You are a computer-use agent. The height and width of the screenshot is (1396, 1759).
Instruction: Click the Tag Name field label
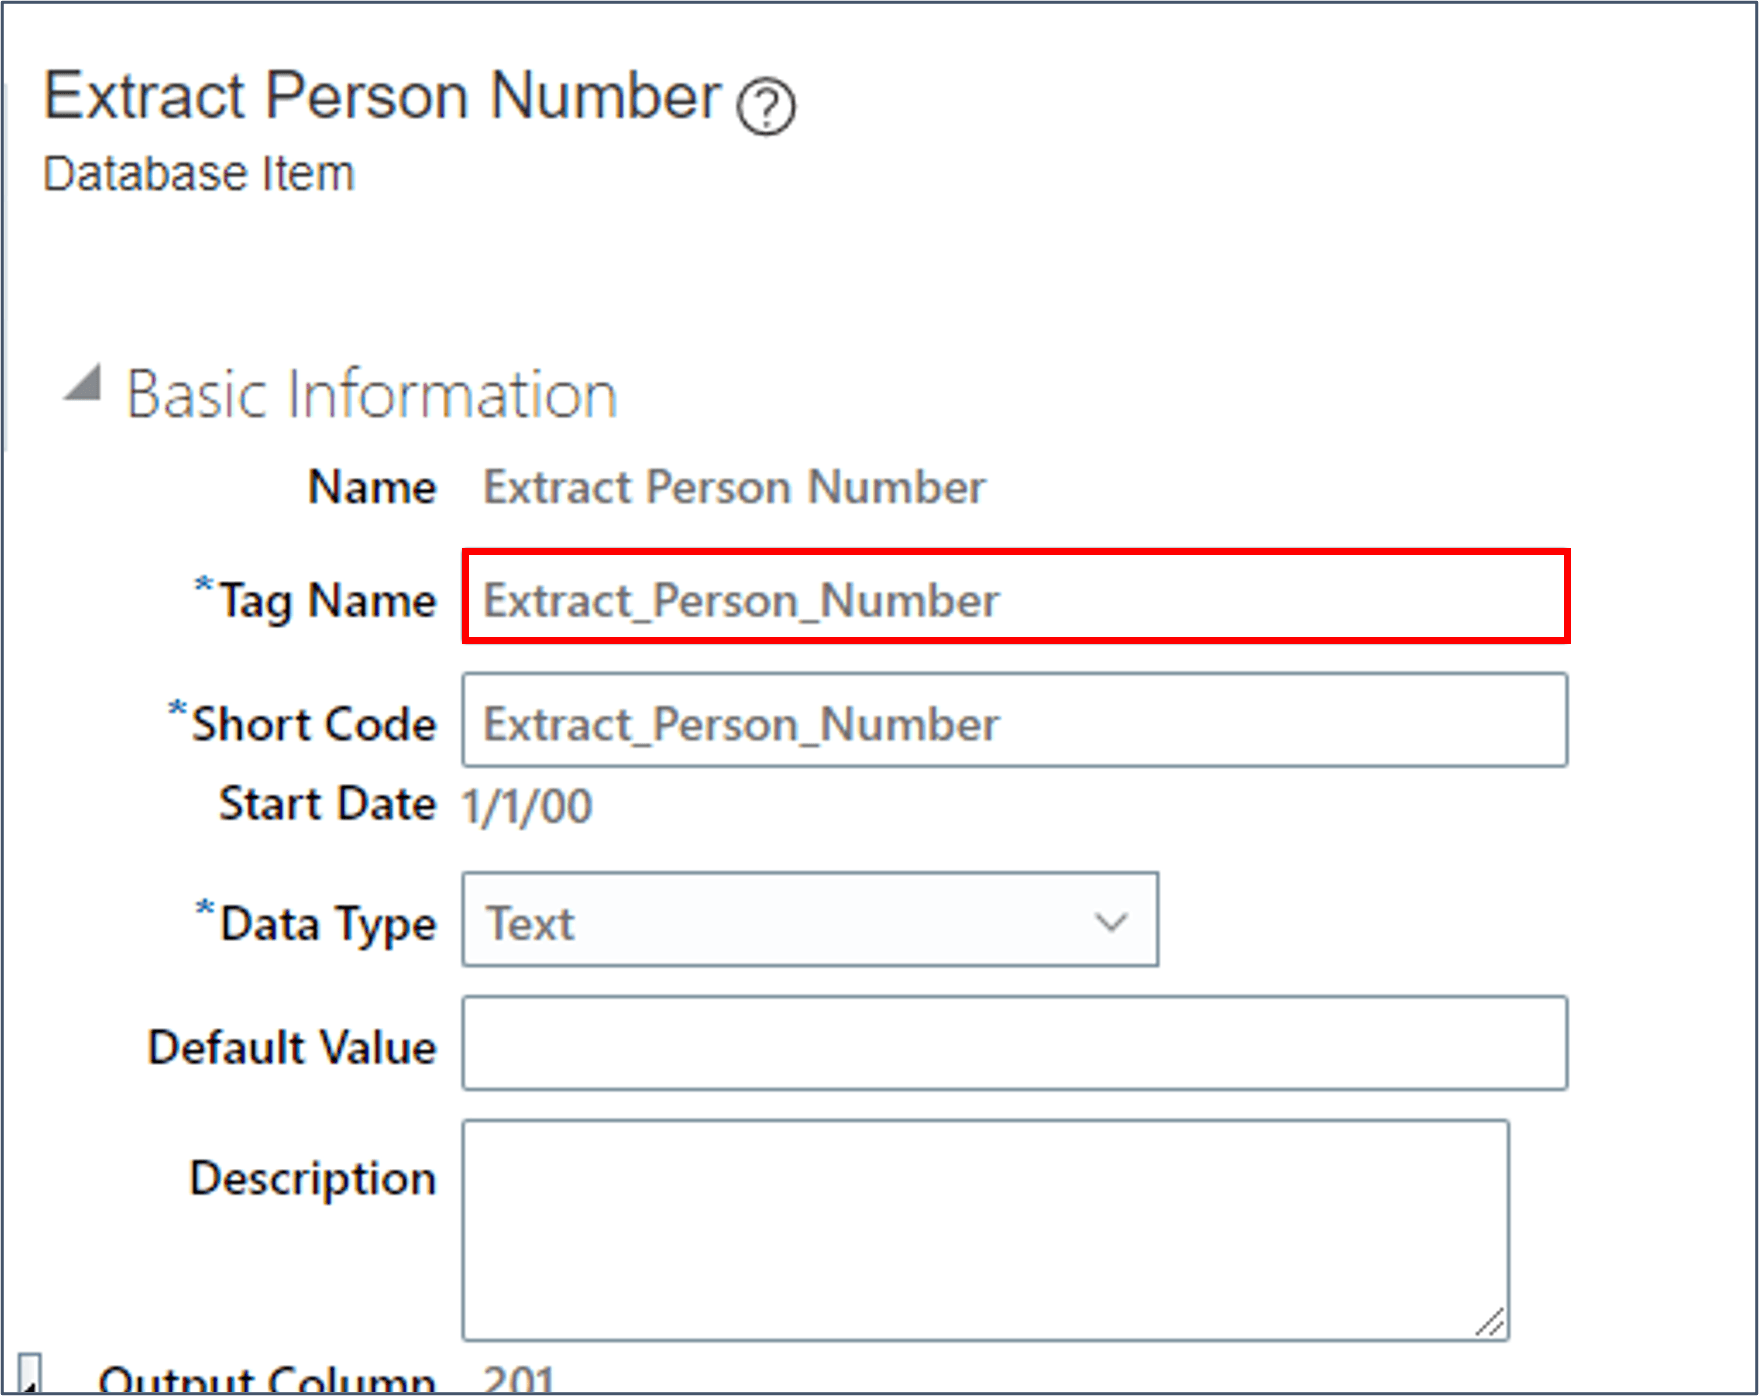pos(328,600)
